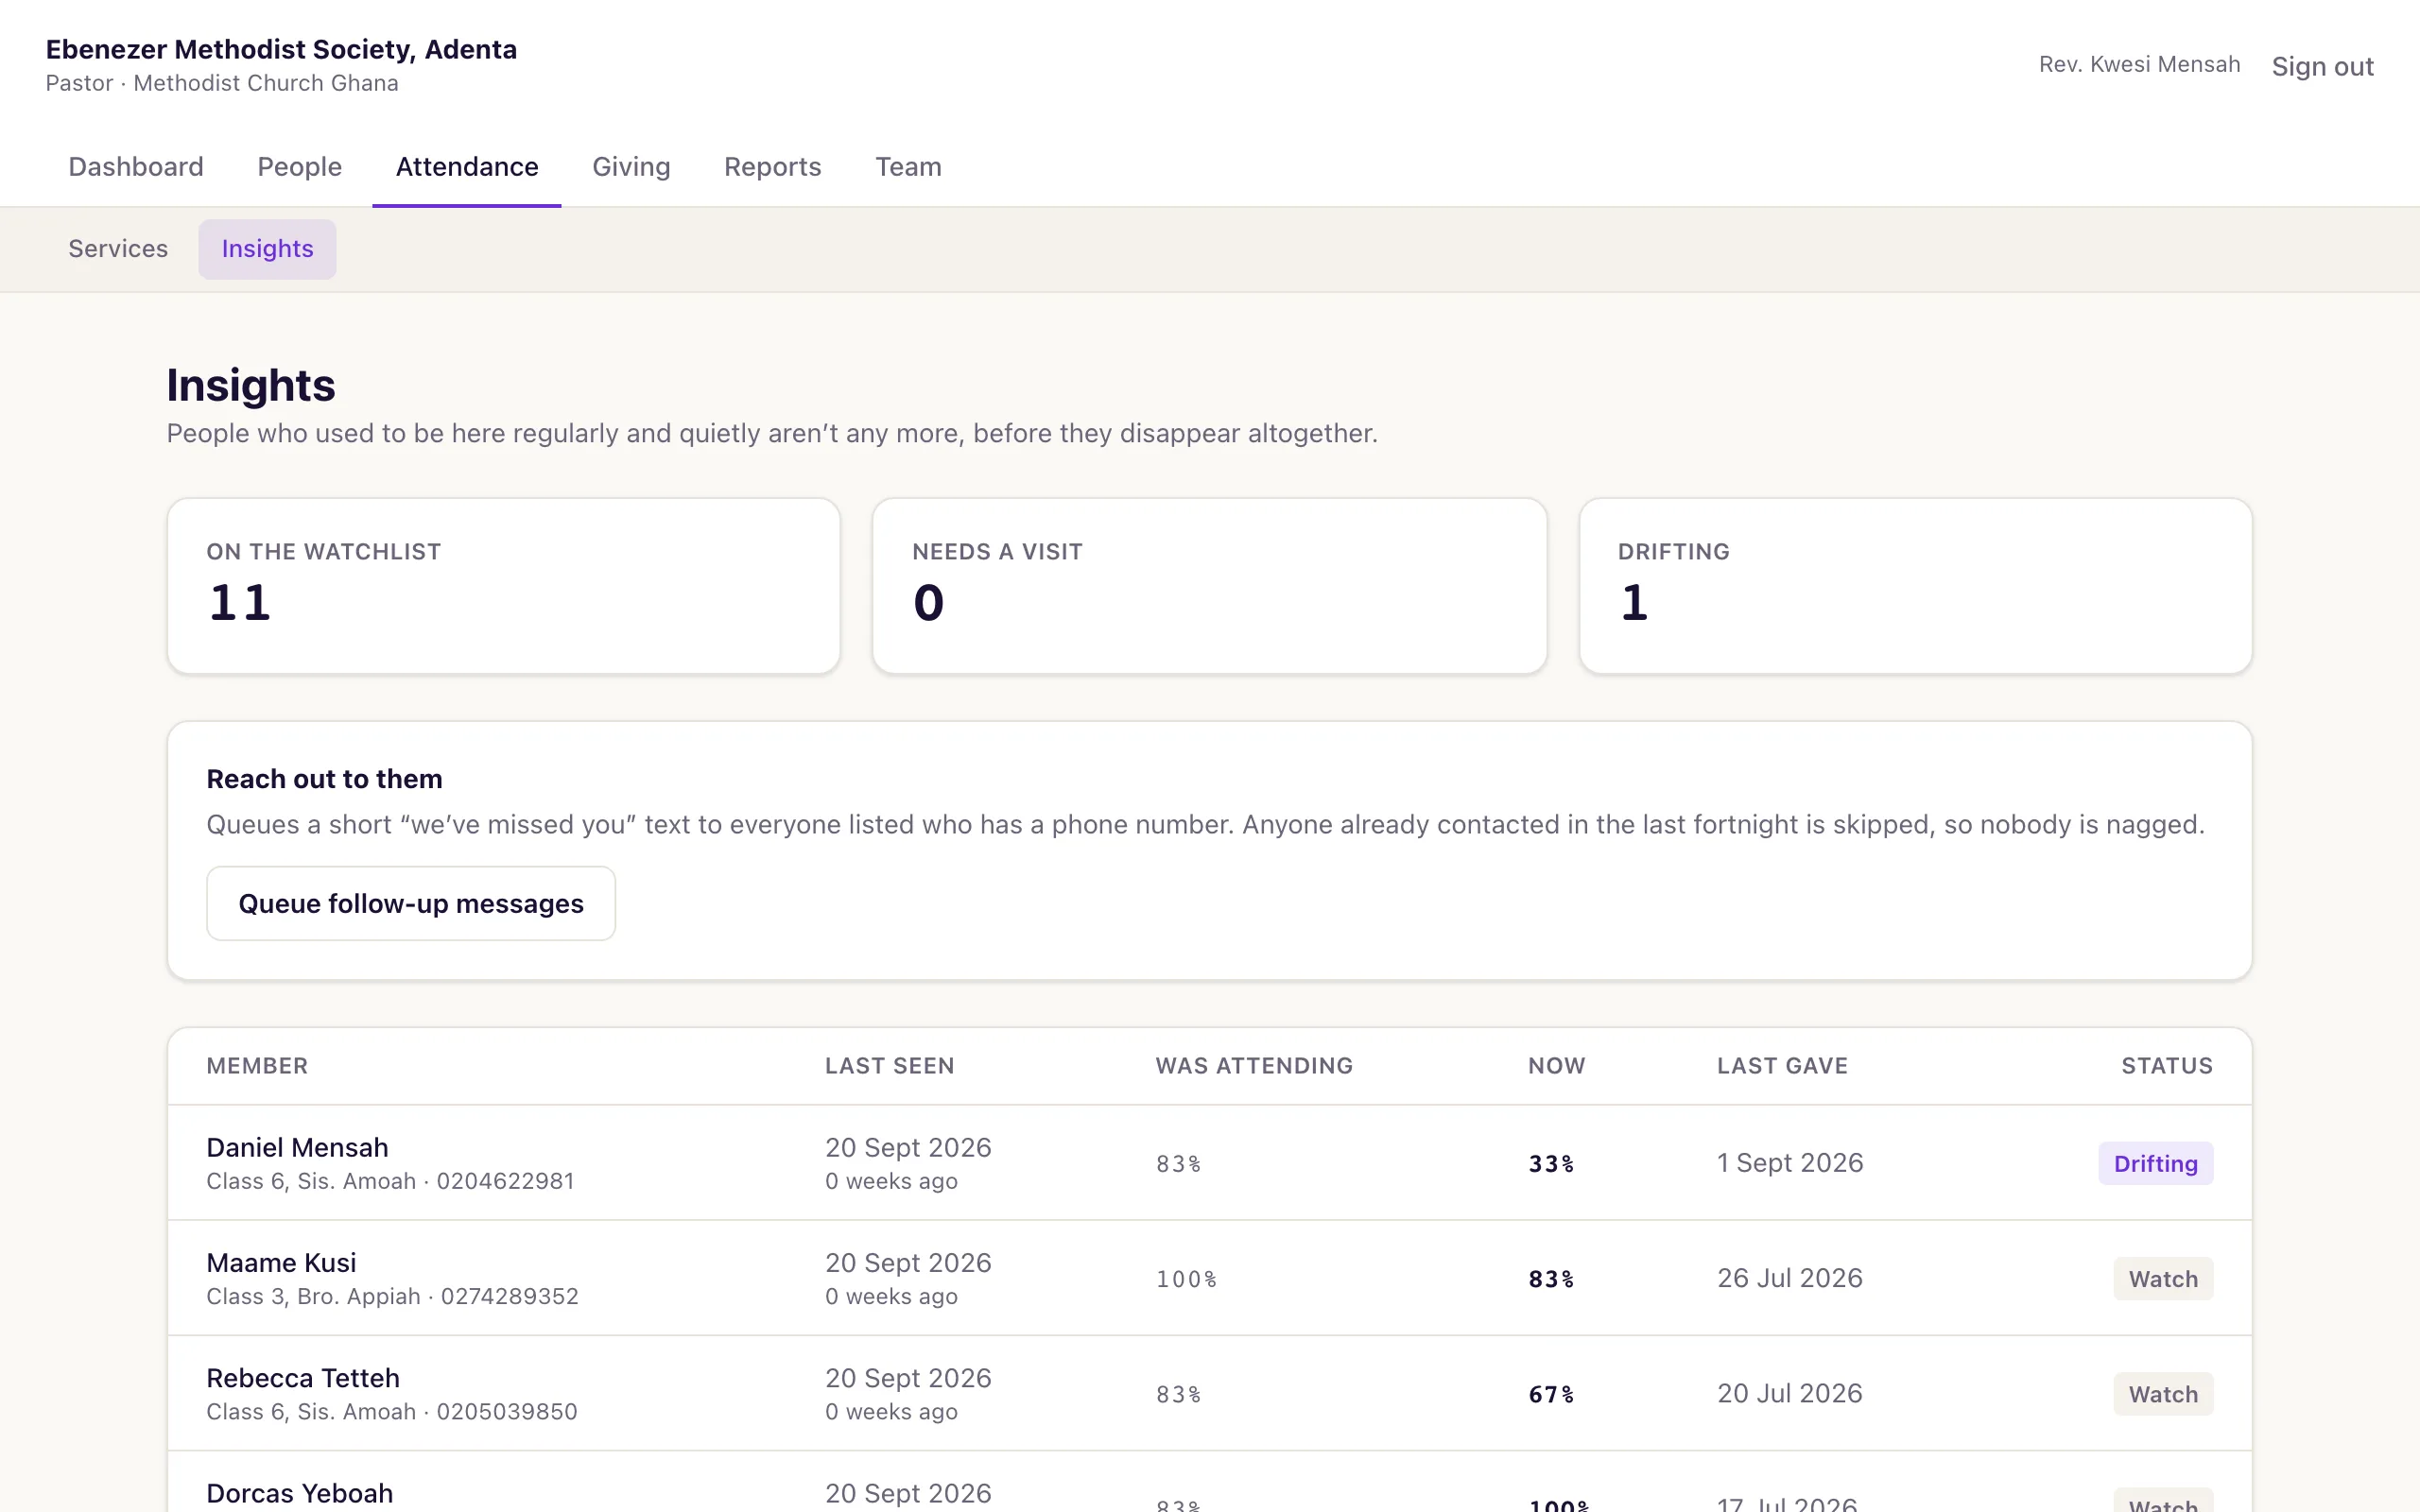The image size is (2420, 1512).
Task: Click Daniel Mensah's class and phone line
Action: click(x=390, y=1181)
